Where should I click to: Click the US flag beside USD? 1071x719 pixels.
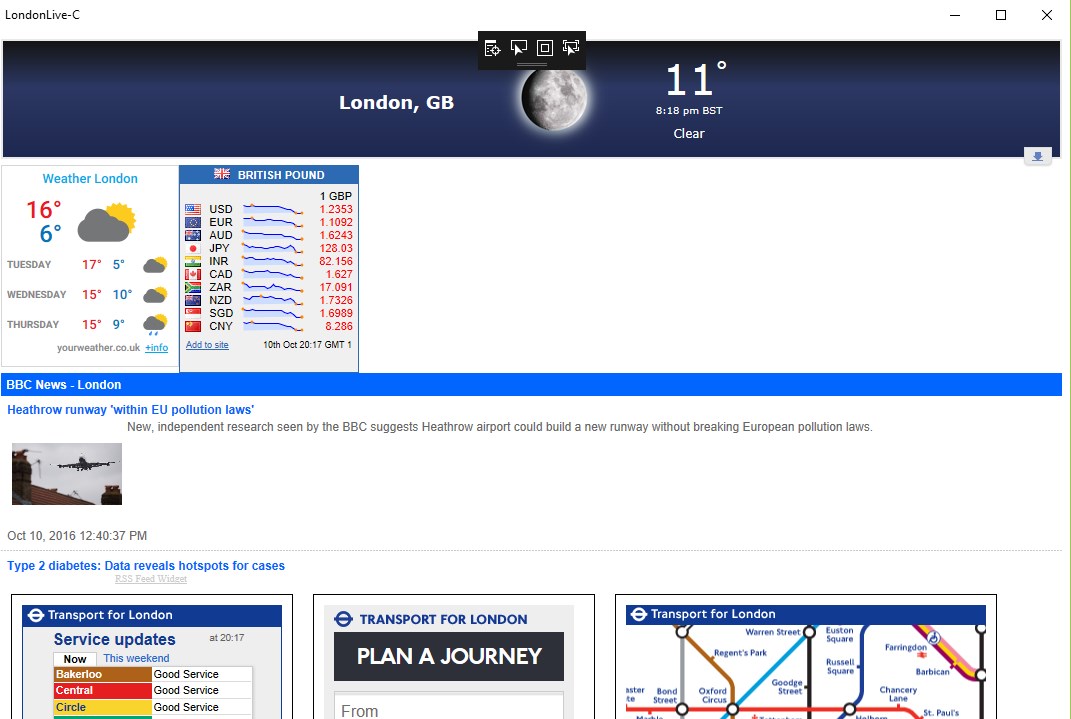tap(193, 209)
